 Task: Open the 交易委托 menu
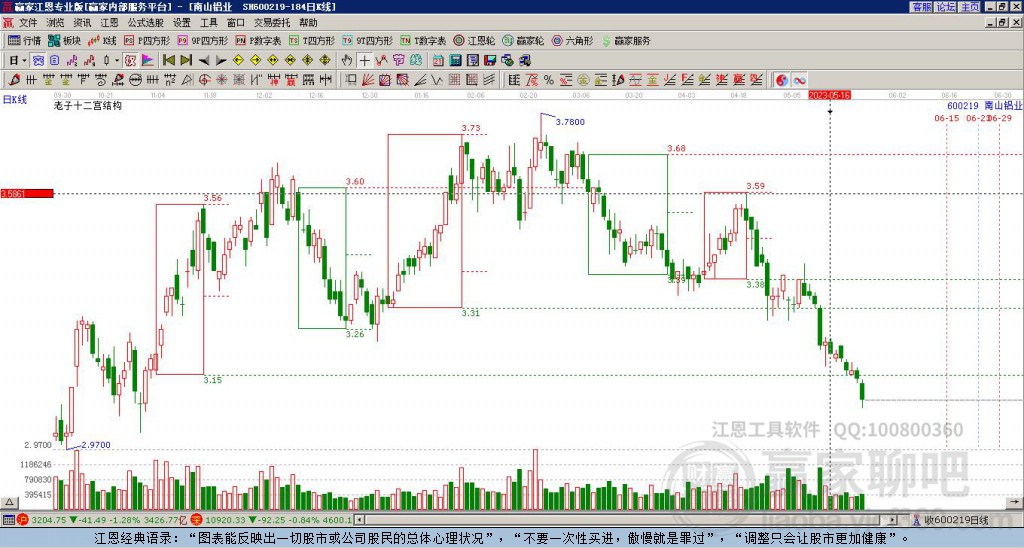click(272, 23)
